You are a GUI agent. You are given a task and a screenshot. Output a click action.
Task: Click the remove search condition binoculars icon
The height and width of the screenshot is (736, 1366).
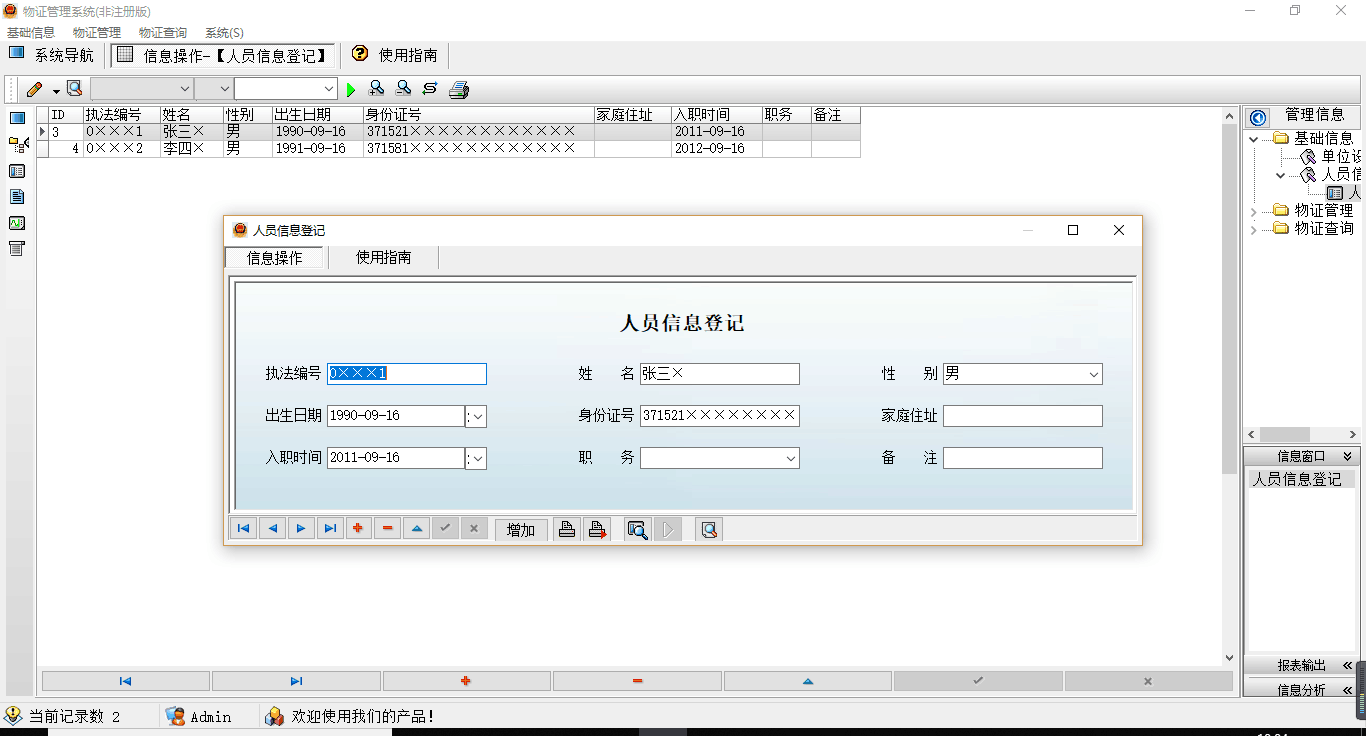pos(403,89)
